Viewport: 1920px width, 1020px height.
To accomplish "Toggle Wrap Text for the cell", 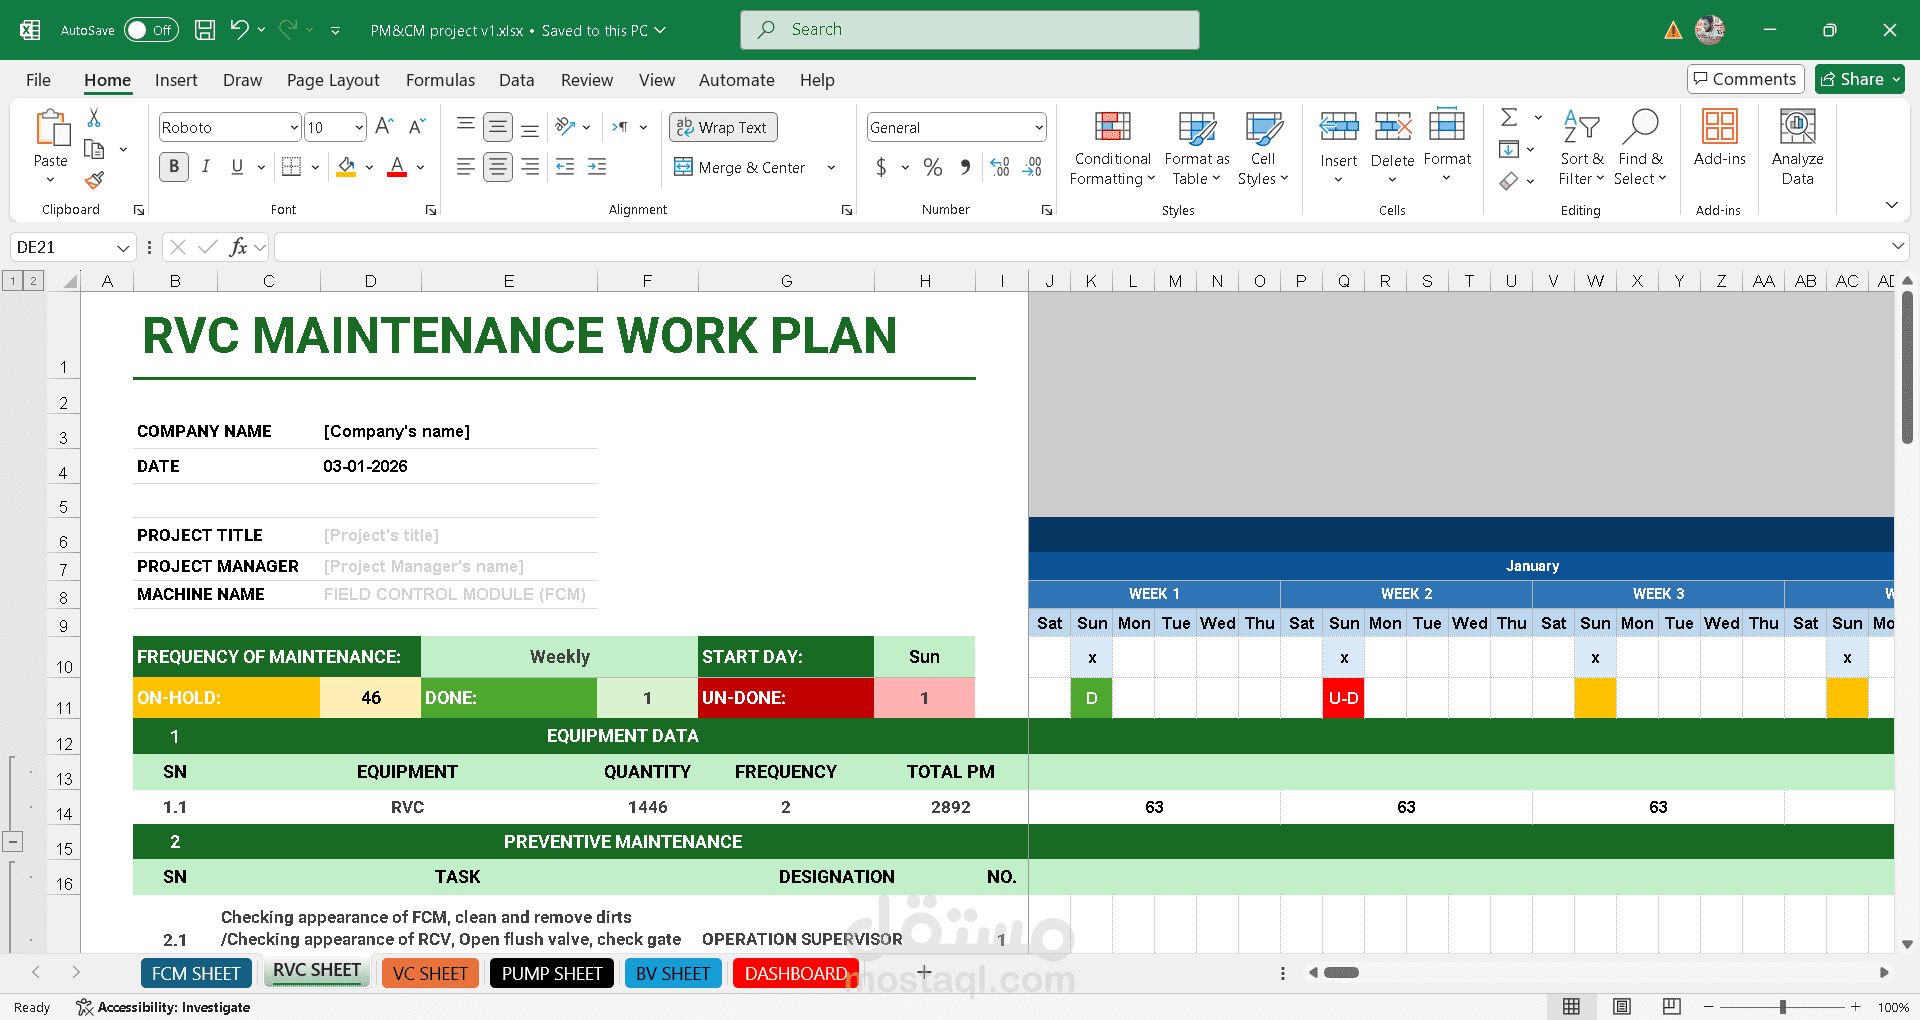I will [x=722, y=127].
